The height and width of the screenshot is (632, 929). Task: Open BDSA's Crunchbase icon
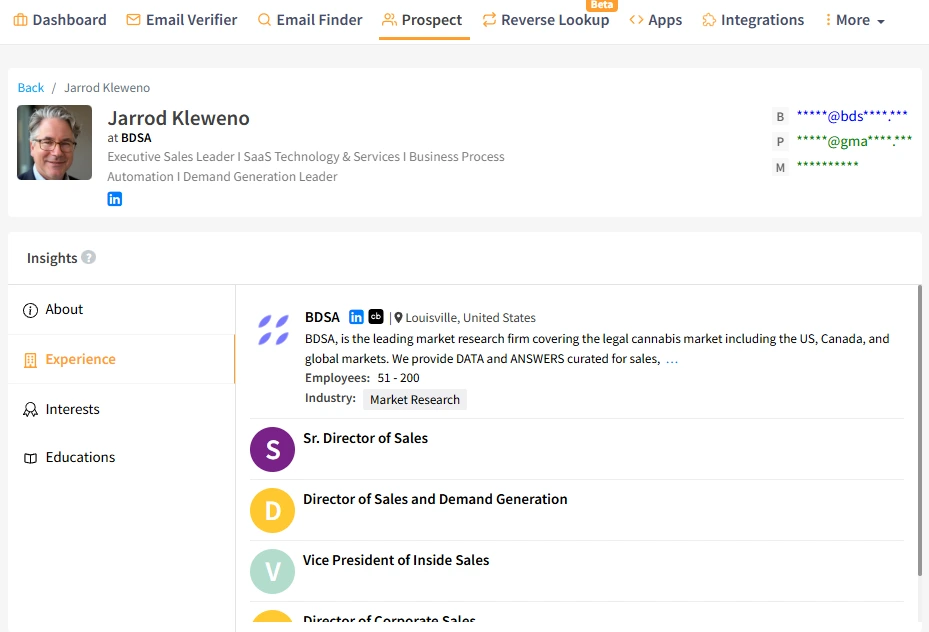(x=376, y=317)
